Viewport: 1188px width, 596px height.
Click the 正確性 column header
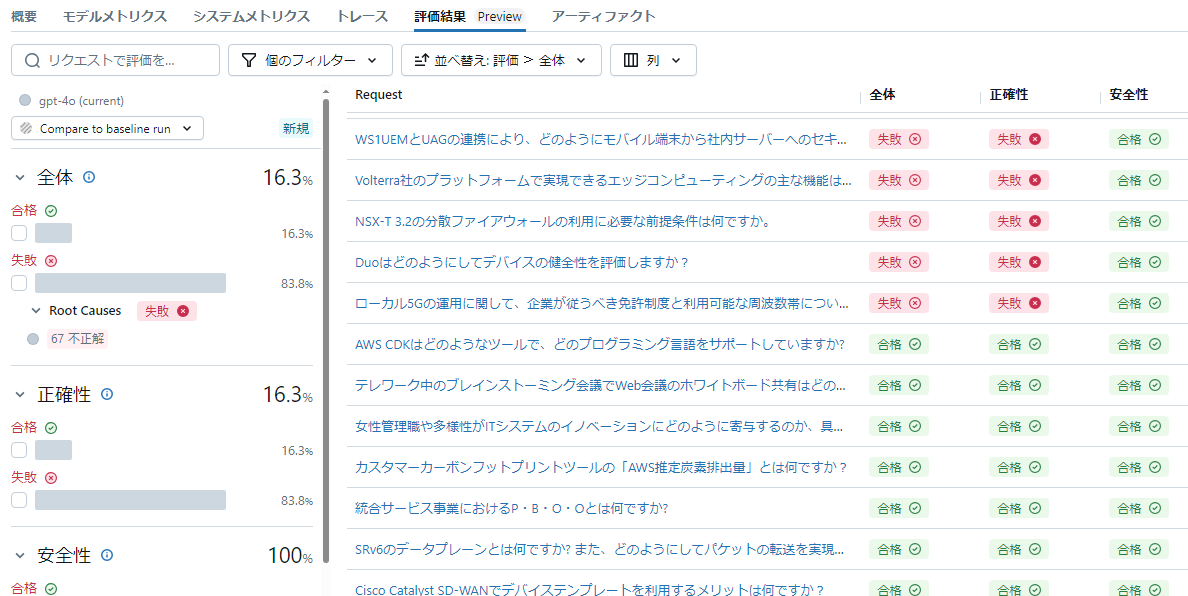tap(1009, 95)
